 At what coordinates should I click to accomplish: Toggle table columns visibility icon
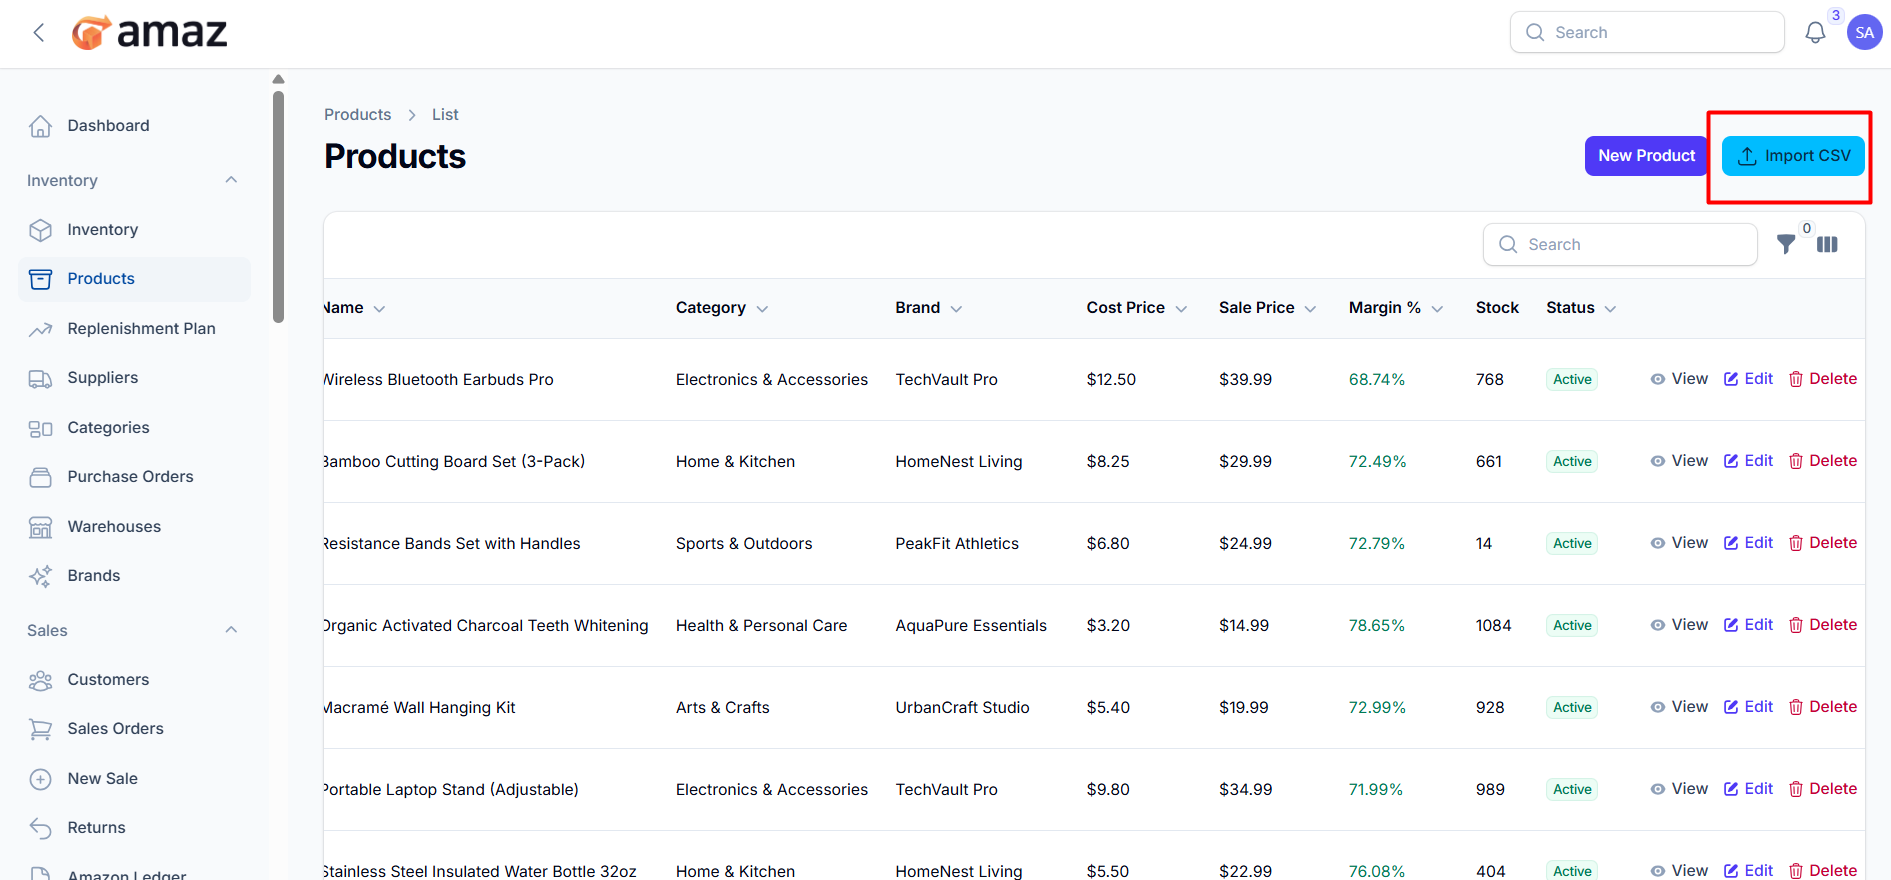click(1827, 244)
